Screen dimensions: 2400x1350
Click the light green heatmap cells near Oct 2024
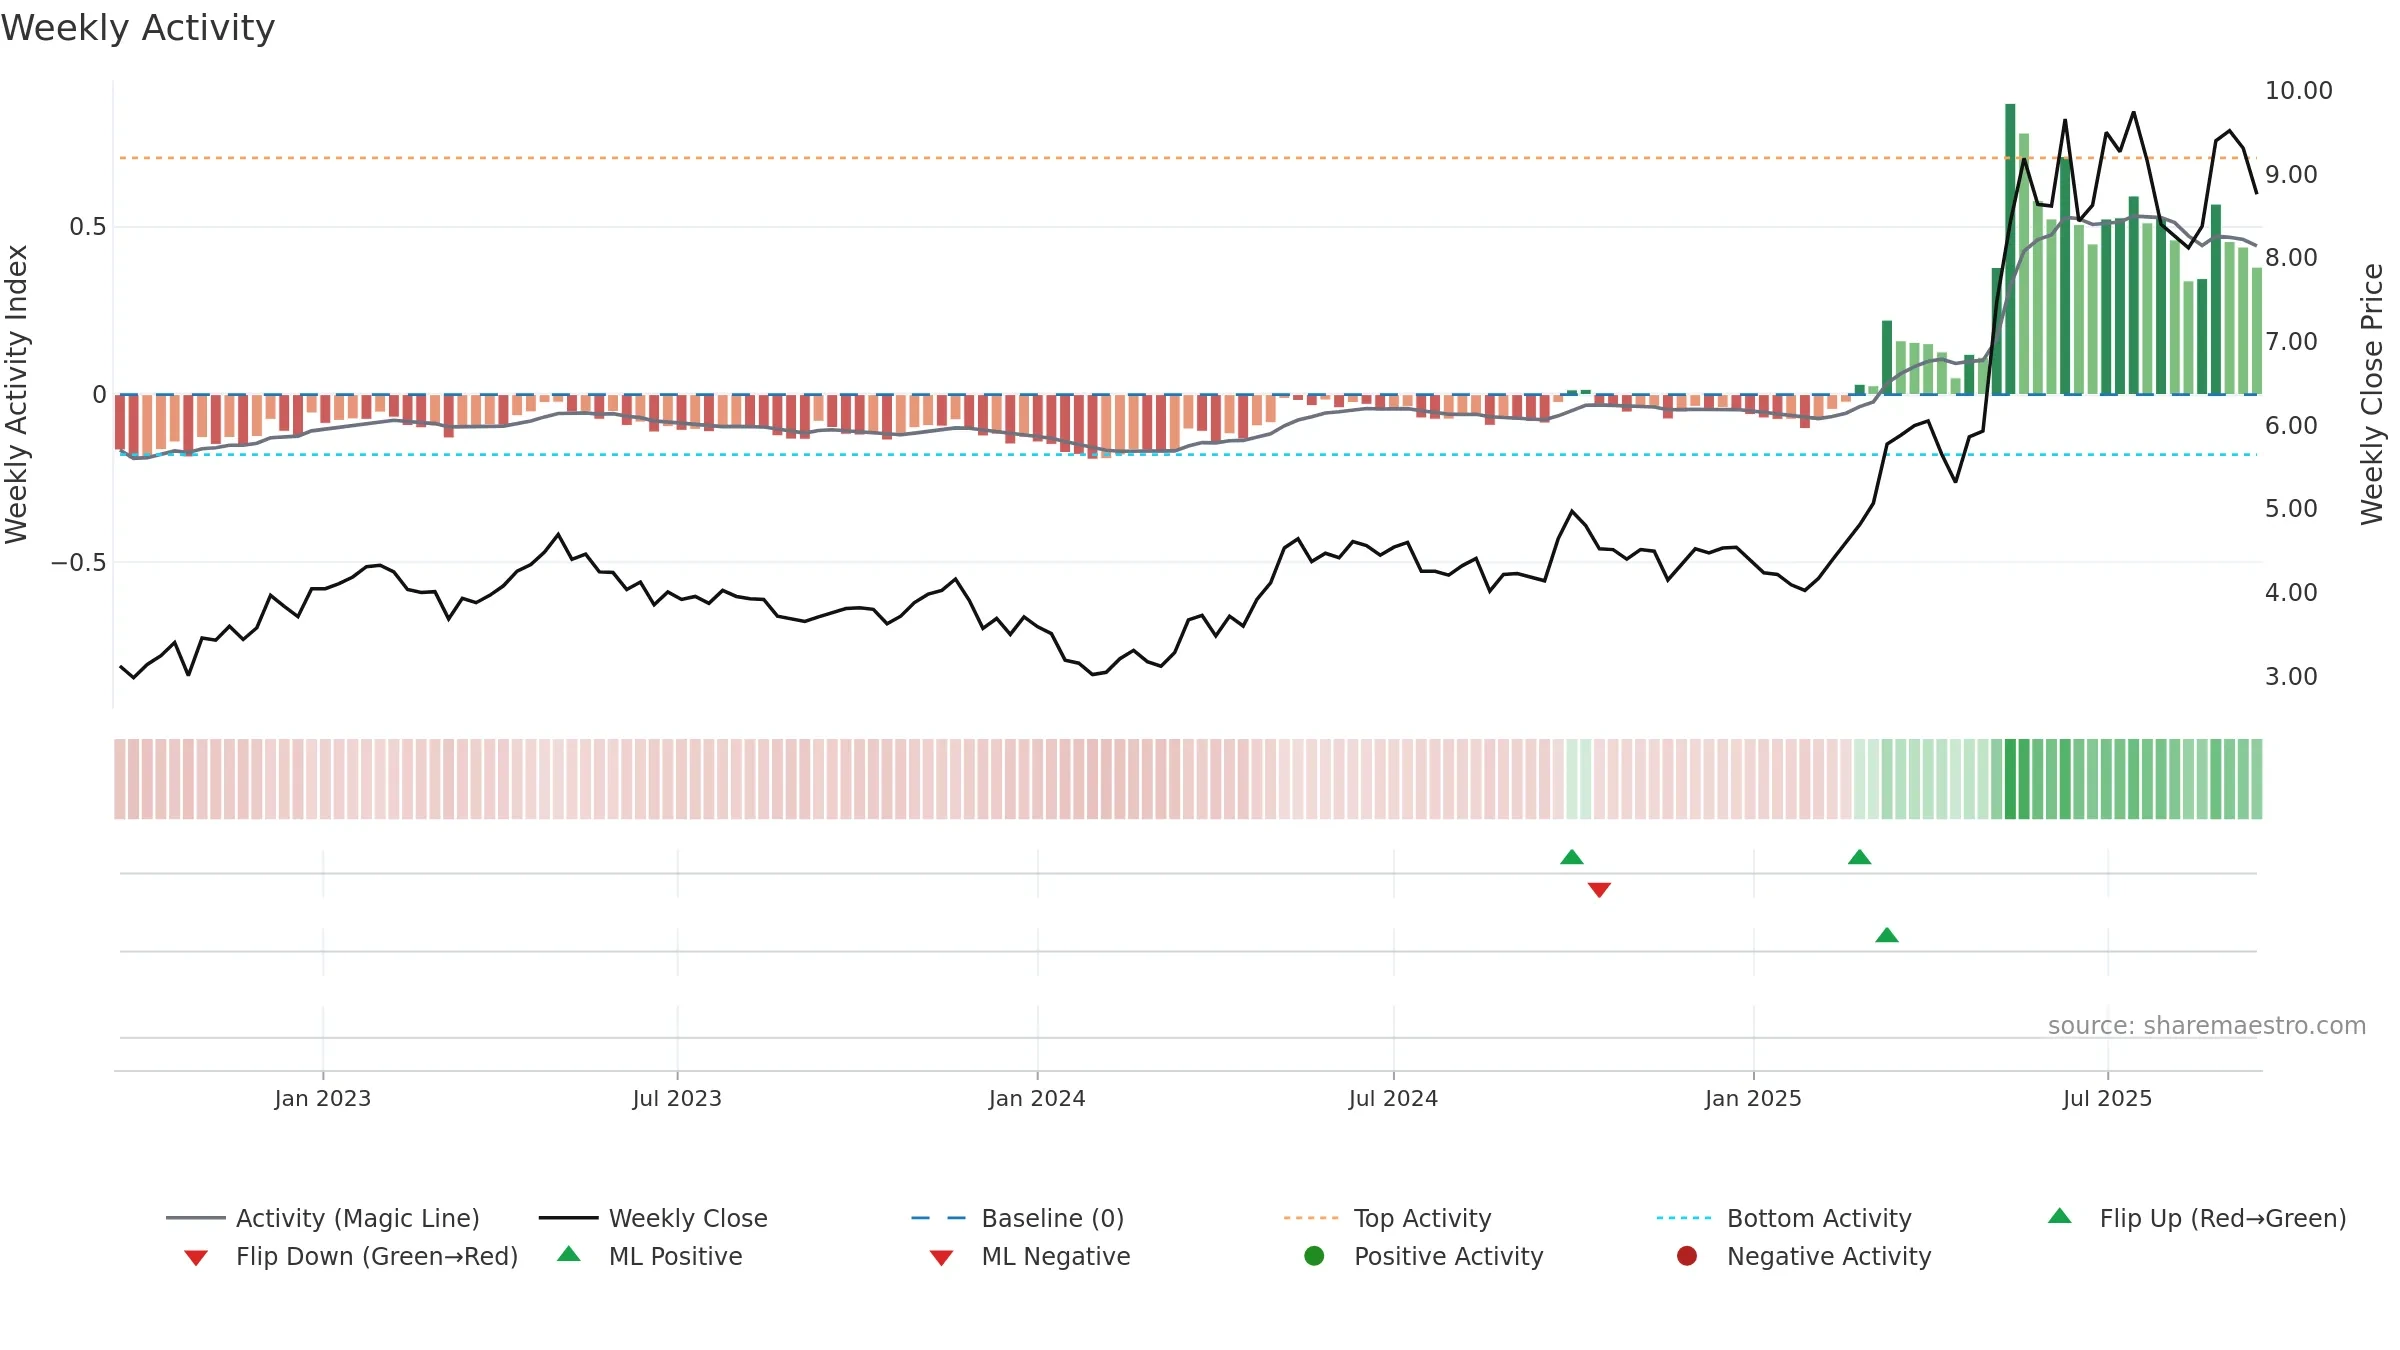coord(1578,779)
